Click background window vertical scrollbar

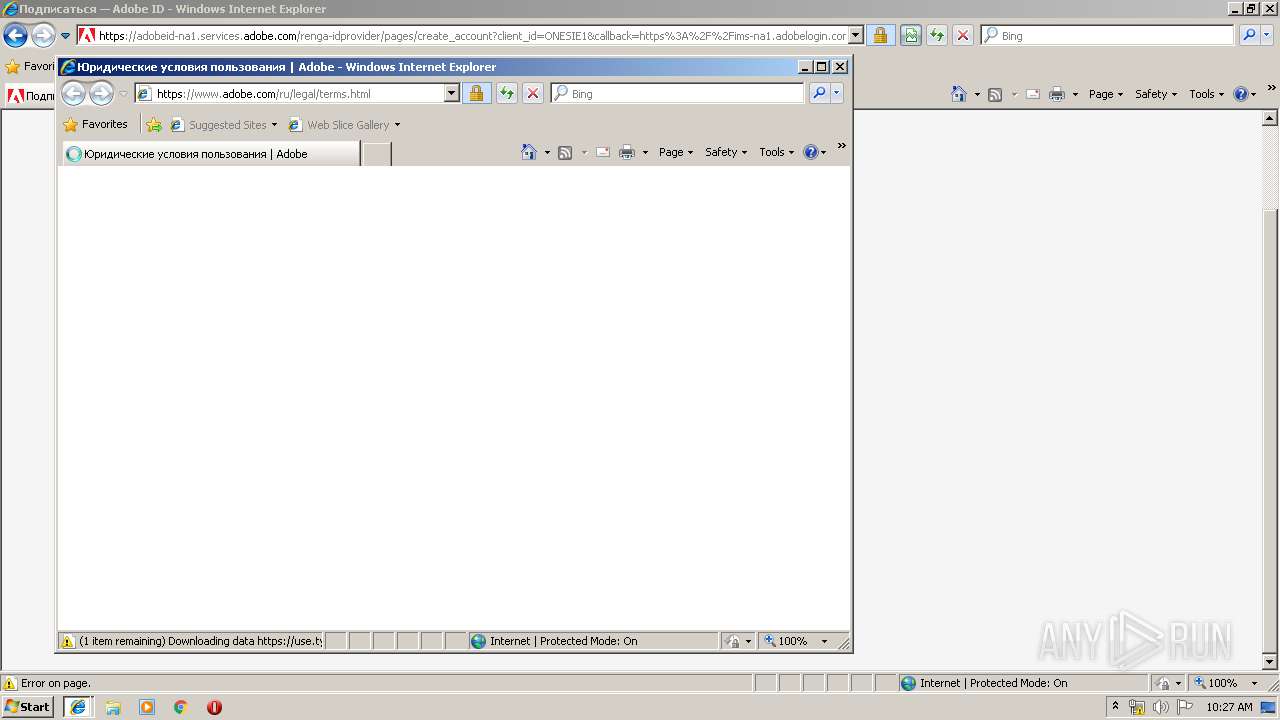(x=1270, y=388)
